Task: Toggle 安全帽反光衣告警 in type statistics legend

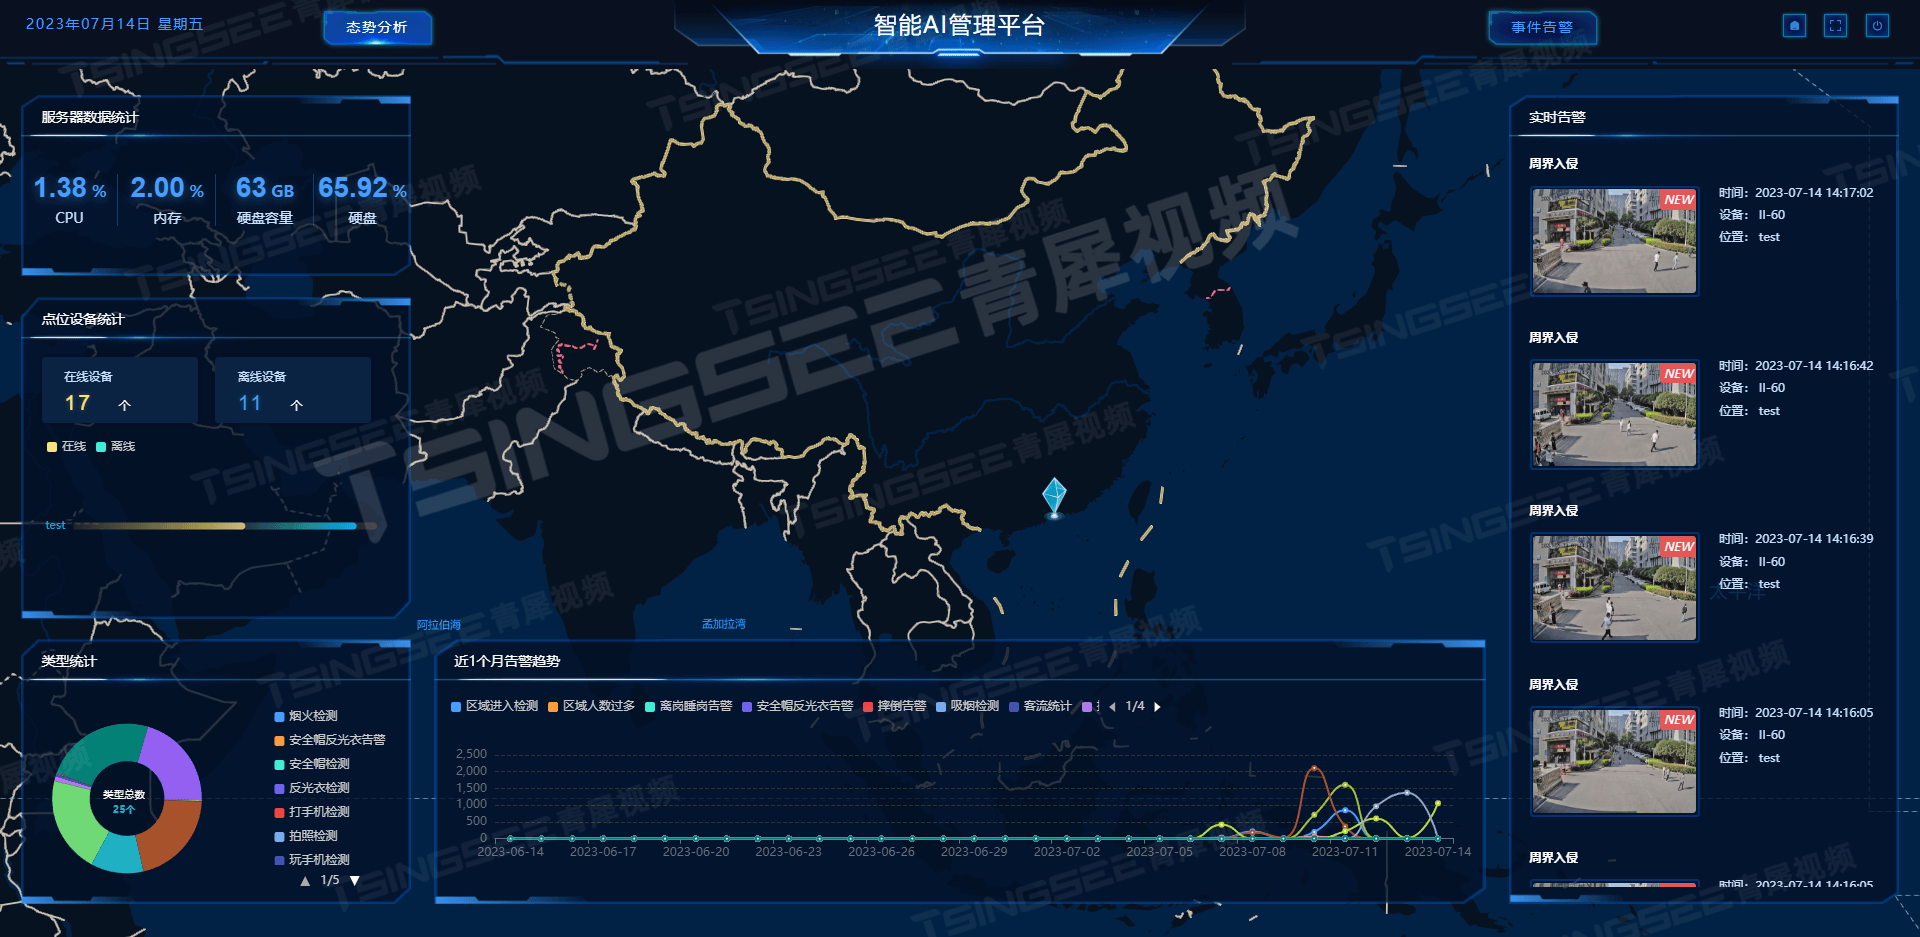Action: (330, 740)
